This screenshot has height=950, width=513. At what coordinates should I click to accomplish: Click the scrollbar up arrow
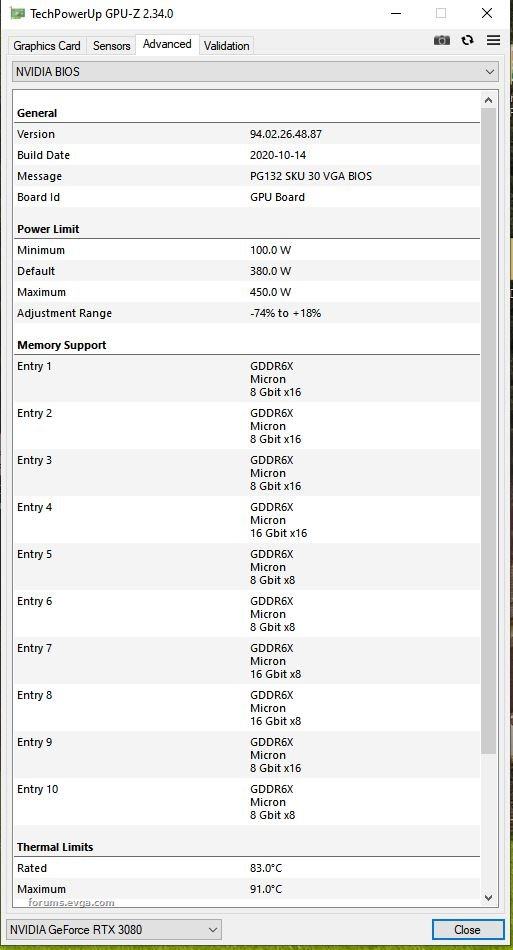489,101
